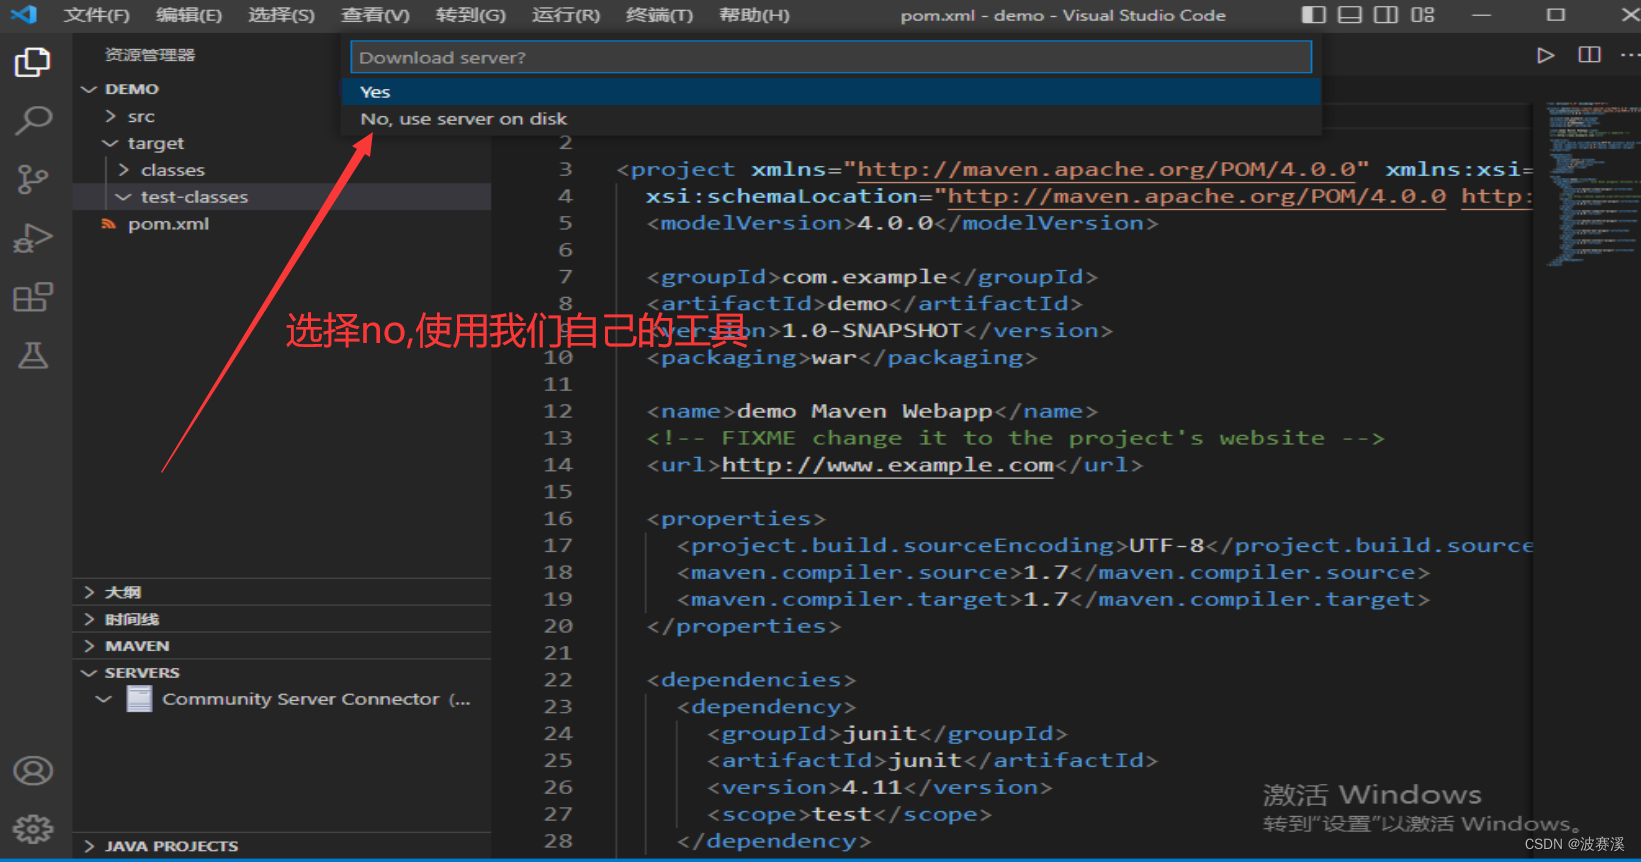Screen dimensions: 1641x862
Task: Open the schemaLocation POM/4.0.0 link
Action: click(1196, 196)
